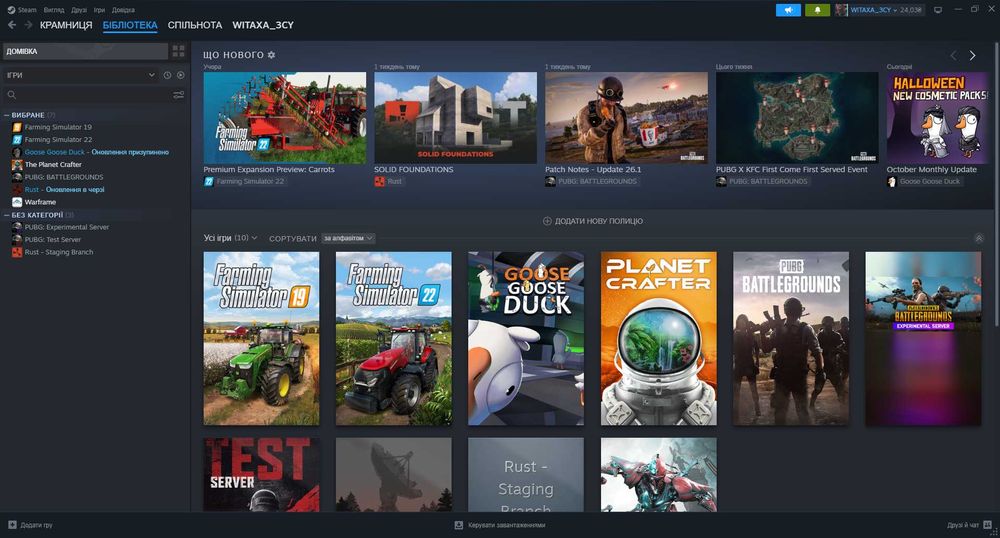The height and width of the screenshot is (538, 1000).
Task: Select PUBG: Test Server in sidebar
Action: pyautogui.click(x=53, y=240)
